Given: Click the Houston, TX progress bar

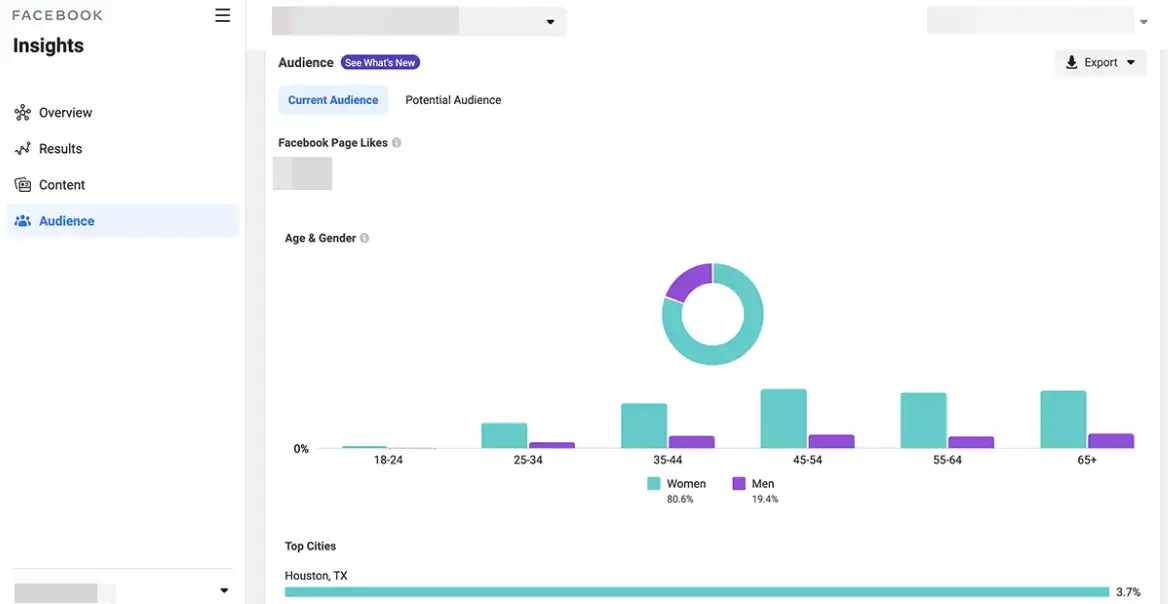Looking at the screenshot, I should pos(695,591).
